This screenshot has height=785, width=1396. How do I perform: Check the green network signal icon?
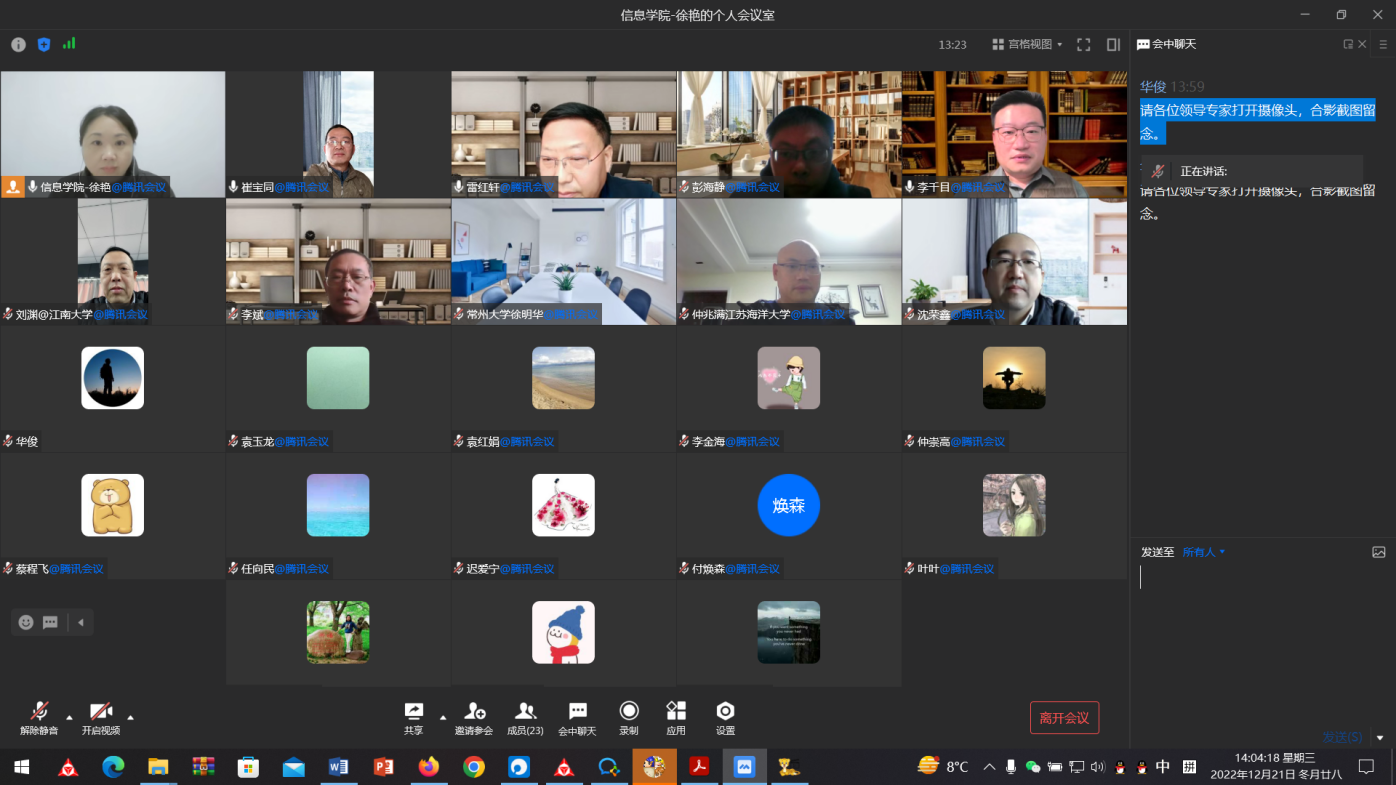(x=69, y=44)
